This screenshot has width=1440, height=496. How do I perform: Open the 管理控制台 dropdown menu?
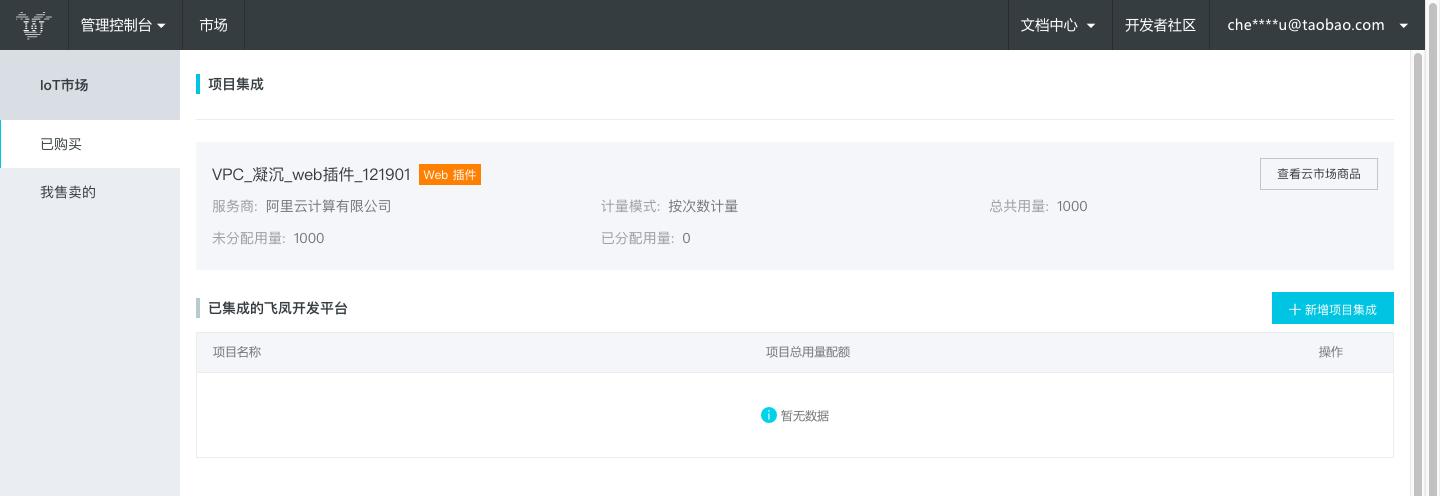coord(124,25)
